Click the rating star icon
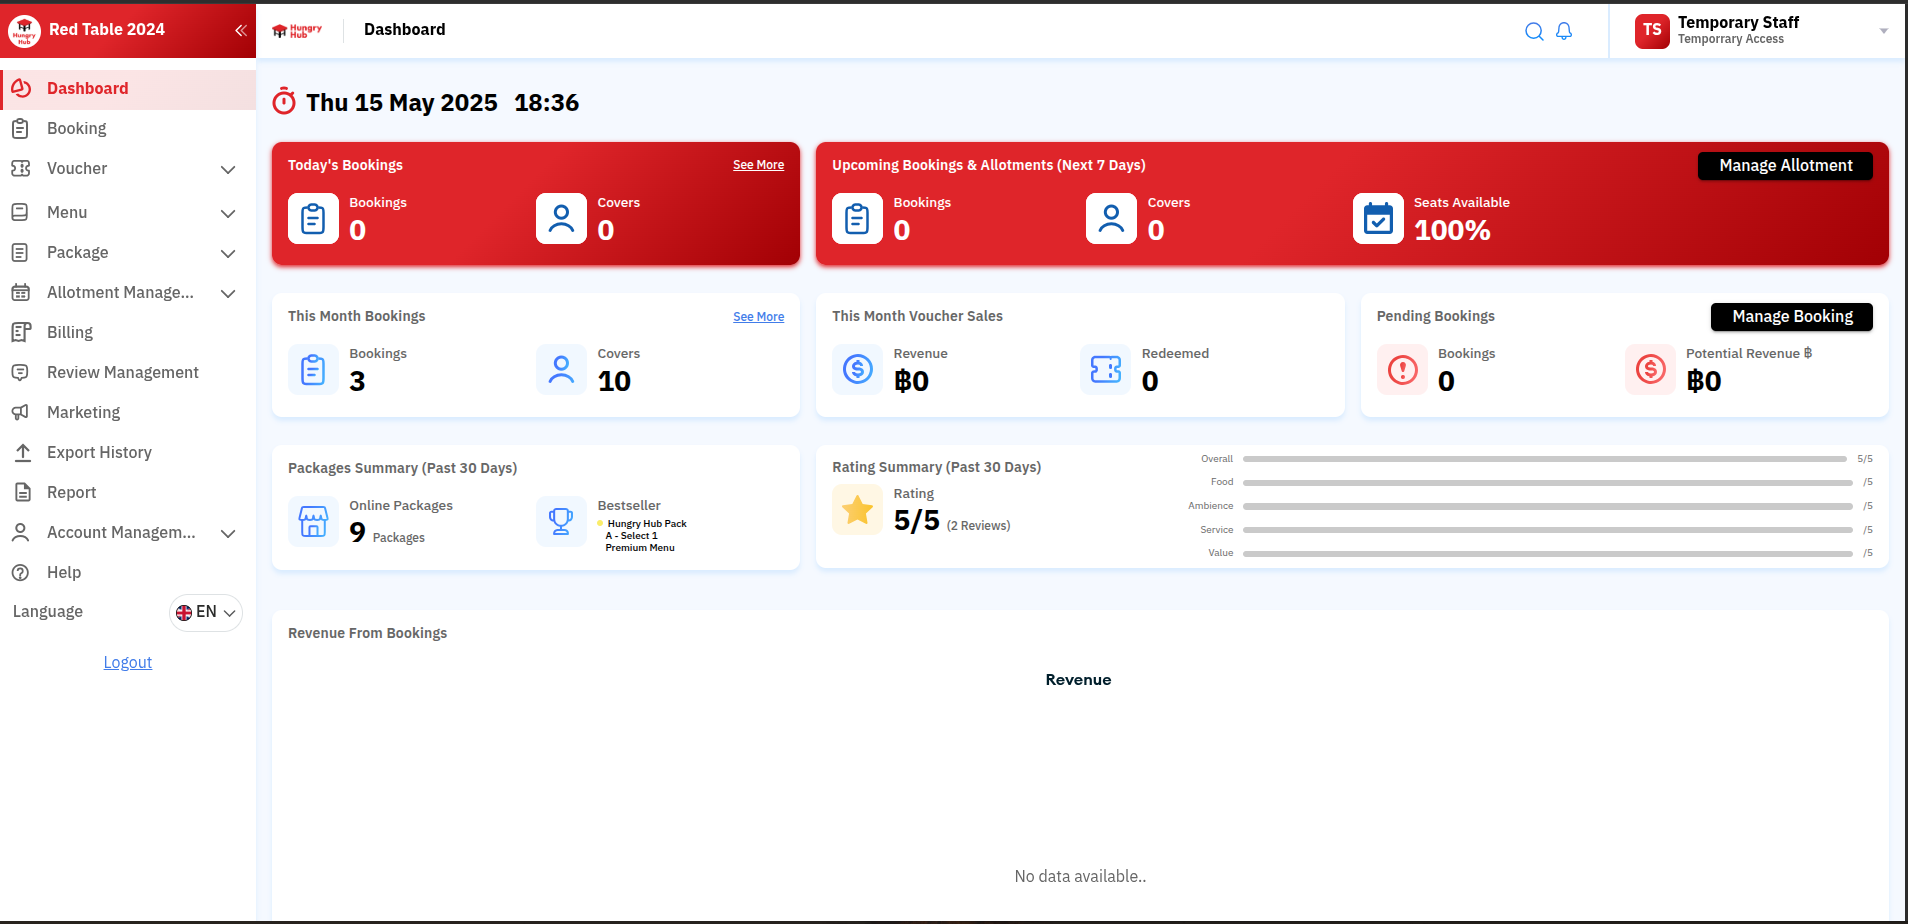 857,510
